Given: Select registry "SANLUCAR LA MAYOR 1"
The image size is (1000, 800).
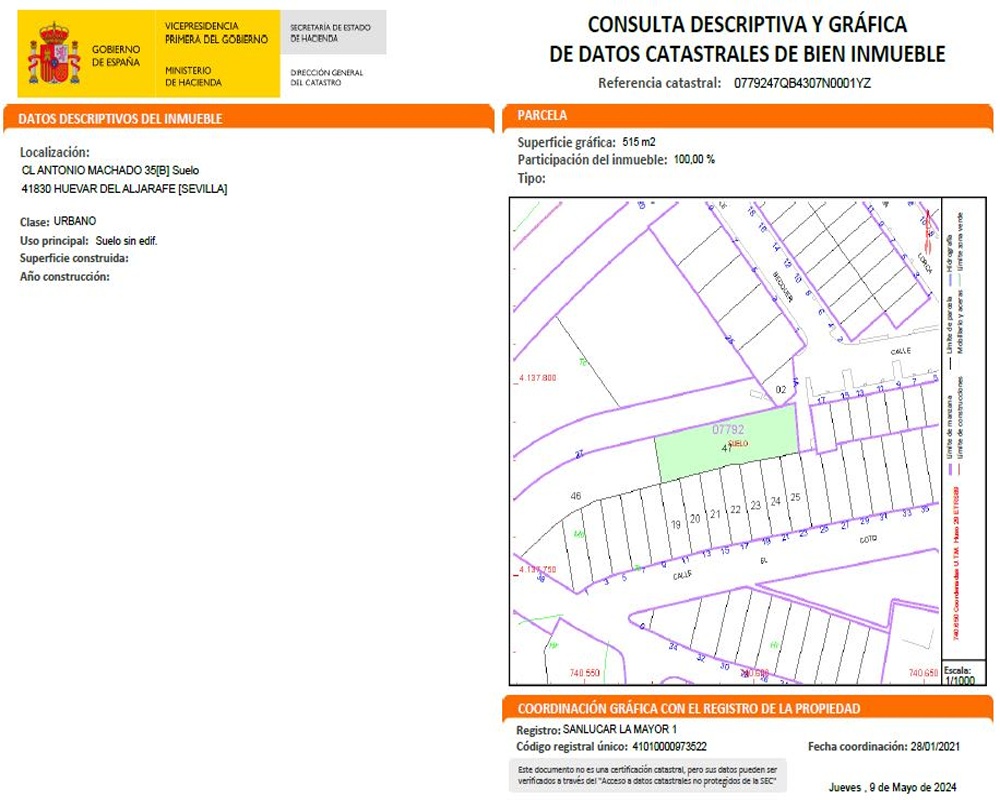Looking at the screenshot, I should tap(620, 729).
